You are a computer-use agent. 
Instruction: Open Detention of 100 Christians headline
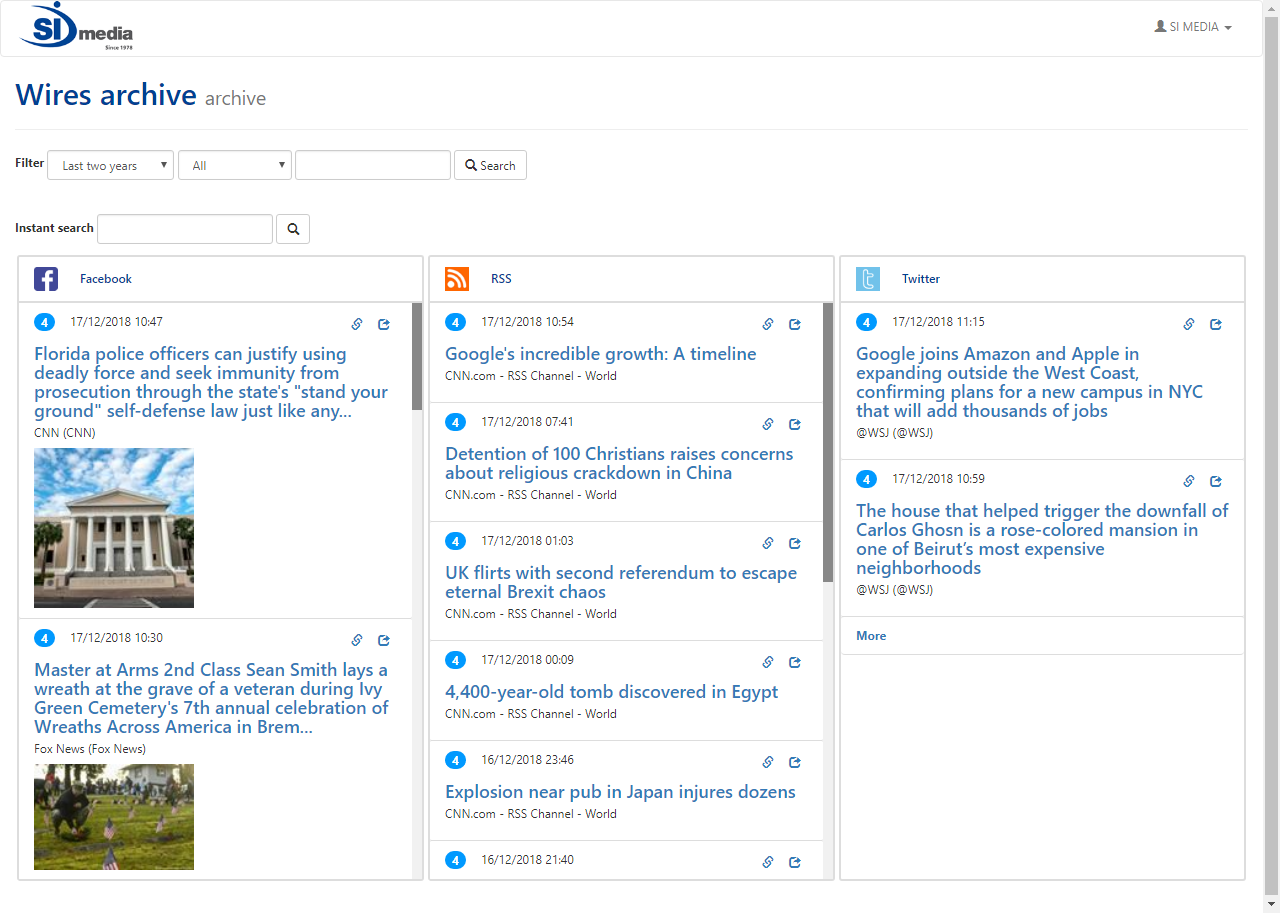click(619, 463)
